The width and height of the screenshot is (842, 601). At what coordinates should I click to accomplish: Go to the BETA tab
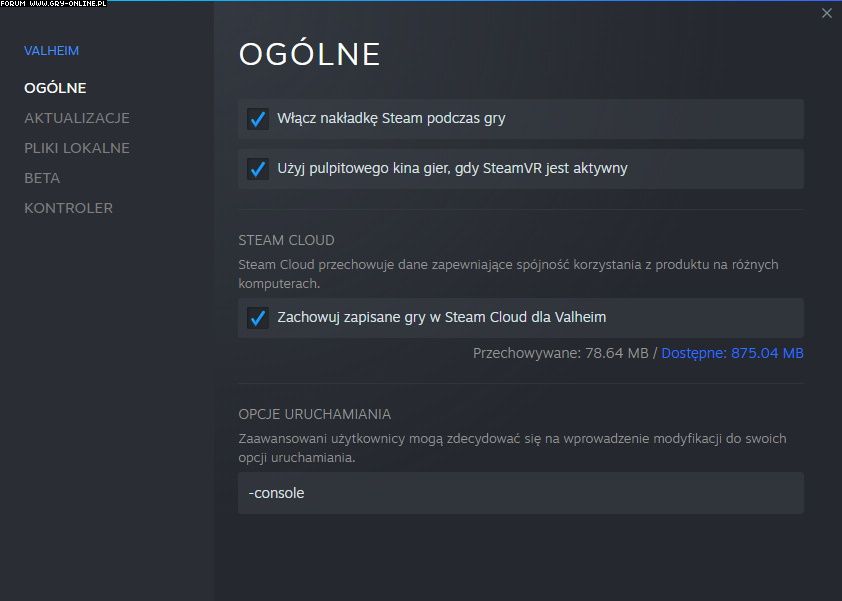tap(42, 178)
